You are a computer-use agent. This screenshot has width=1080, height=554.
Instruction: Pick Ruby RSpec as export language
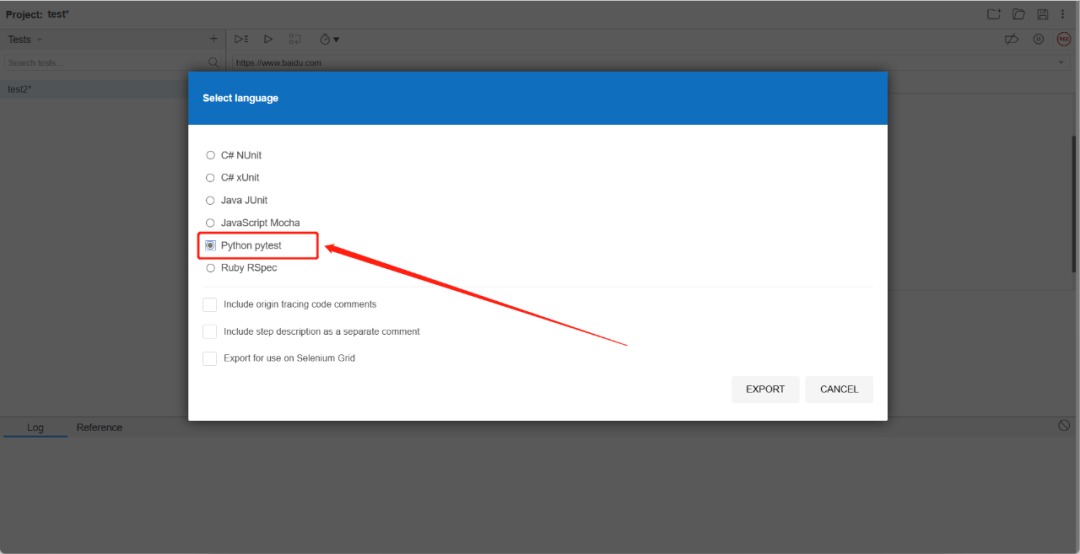click(211, 268)
